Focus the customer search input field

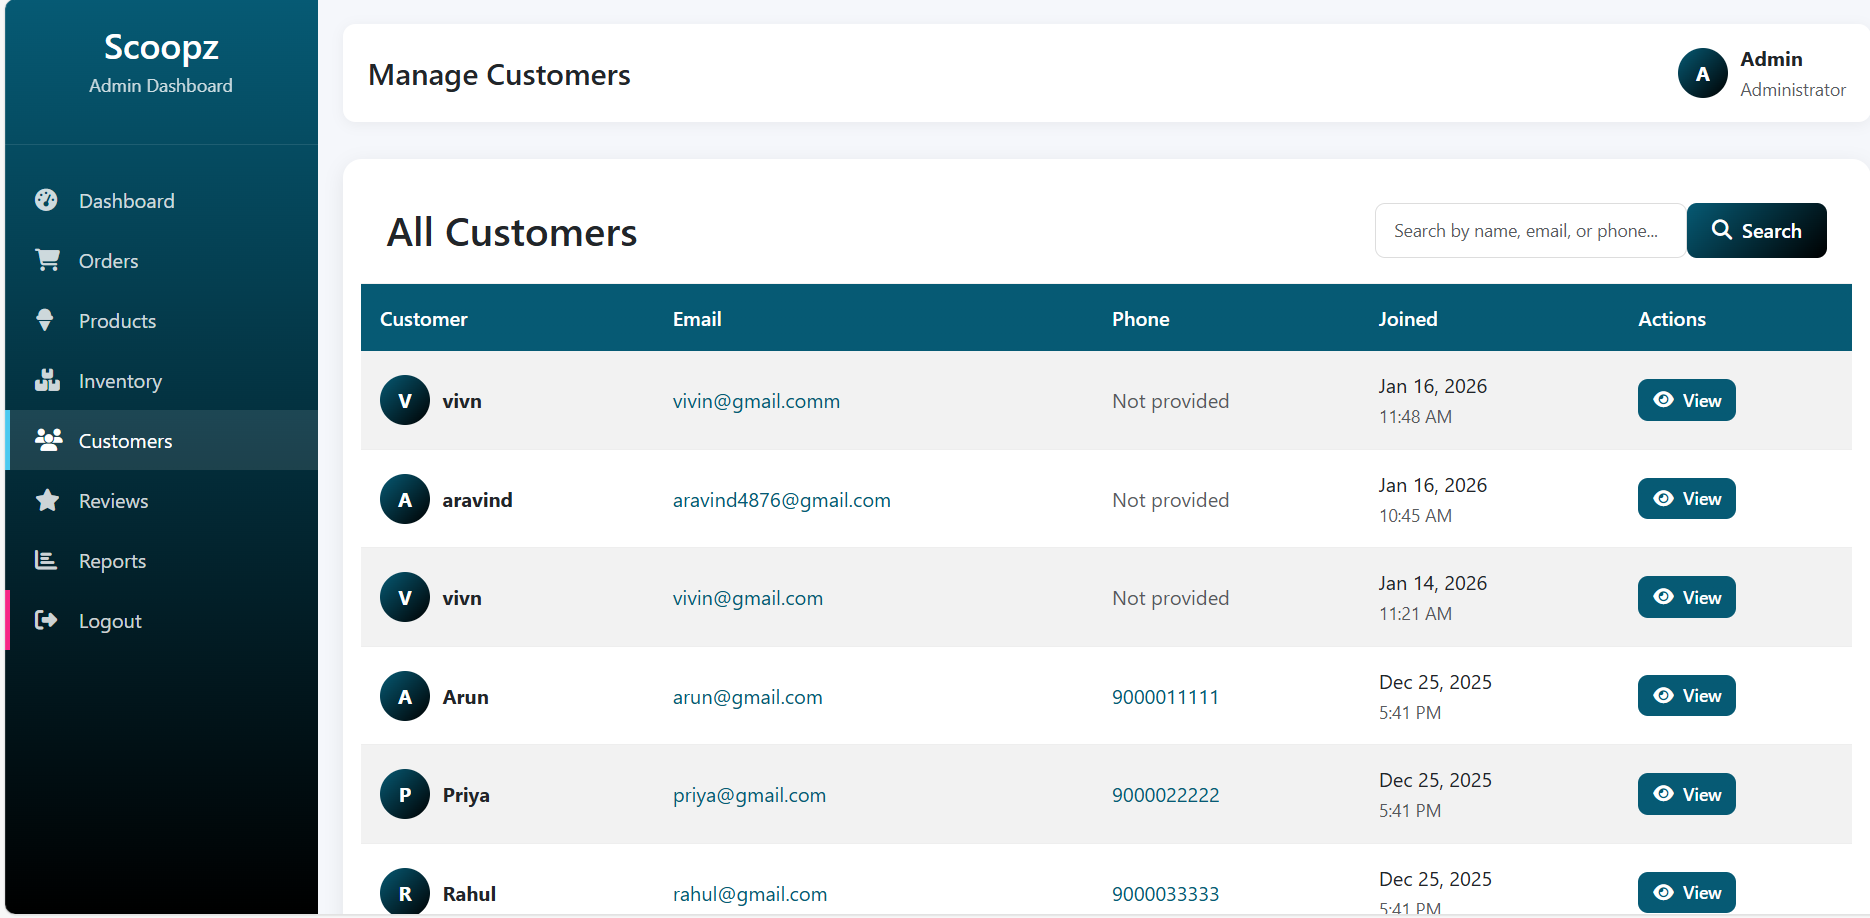[x=1529, y=231]
